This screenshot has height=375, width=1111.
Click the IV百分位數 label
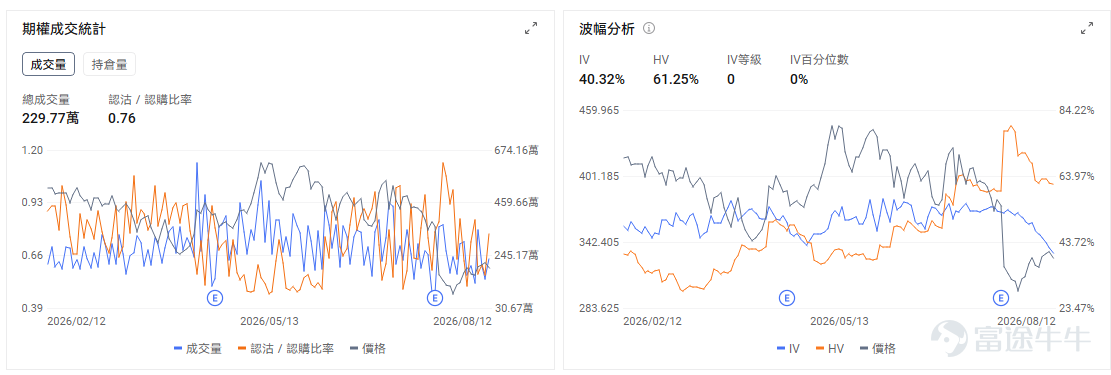click(819, 60)
